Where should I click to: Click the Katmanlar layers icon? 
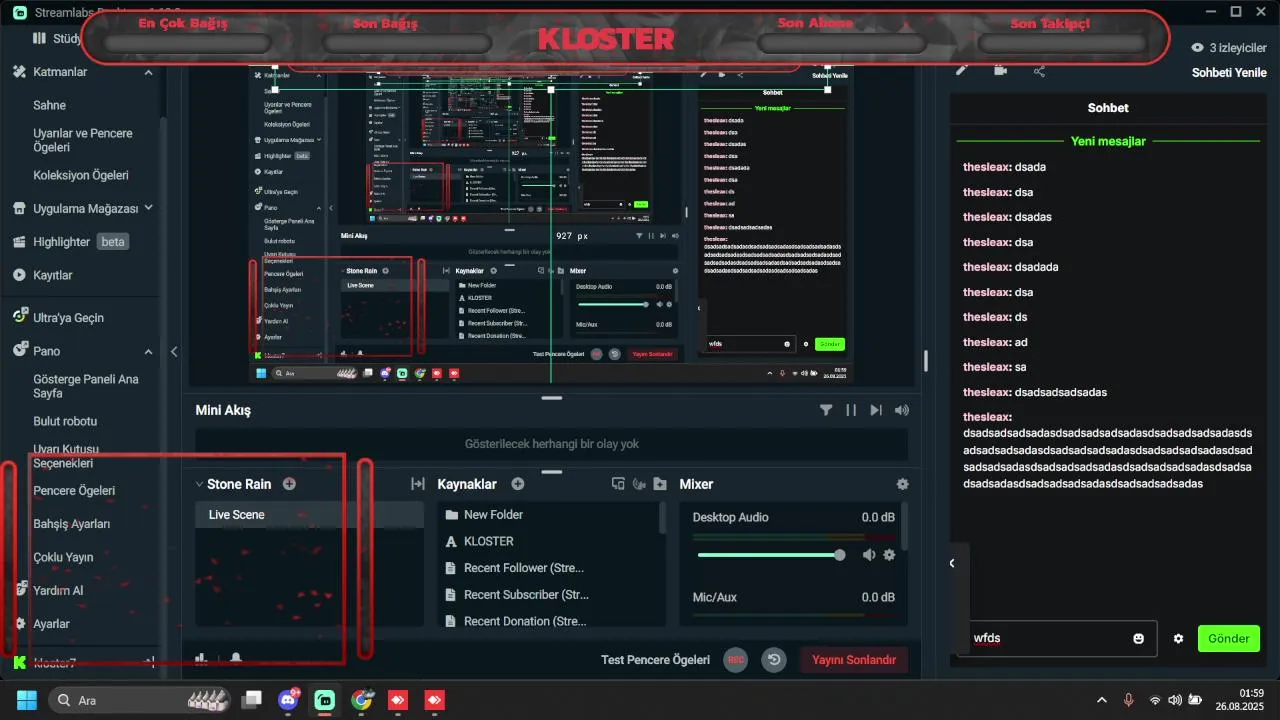(x=20, y=72)
